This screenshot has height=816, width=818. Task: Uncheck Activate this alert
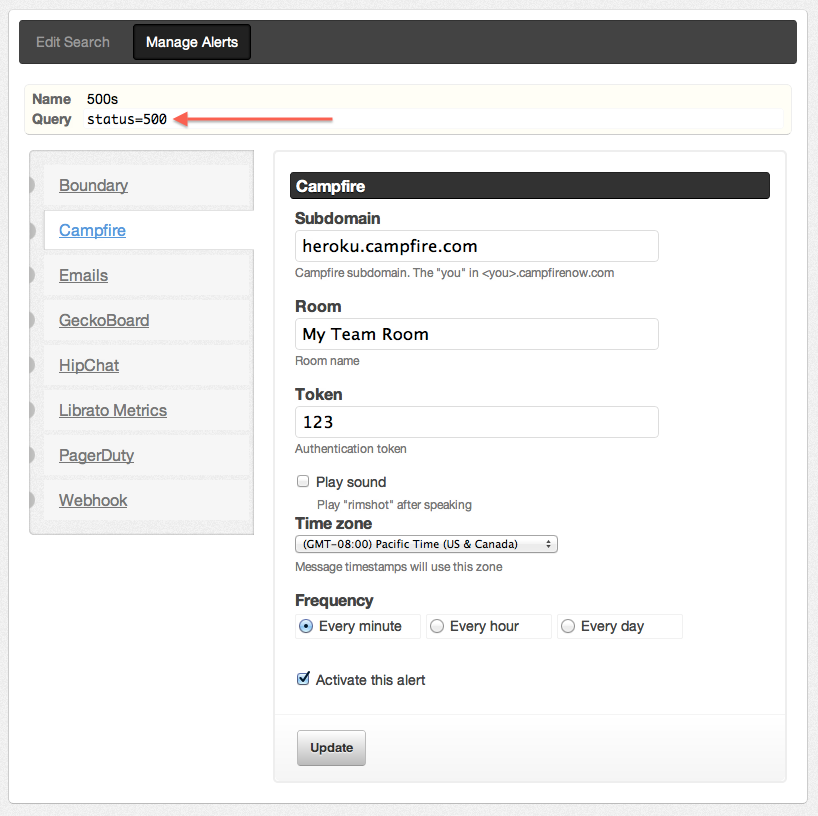(x=303, y=679)
